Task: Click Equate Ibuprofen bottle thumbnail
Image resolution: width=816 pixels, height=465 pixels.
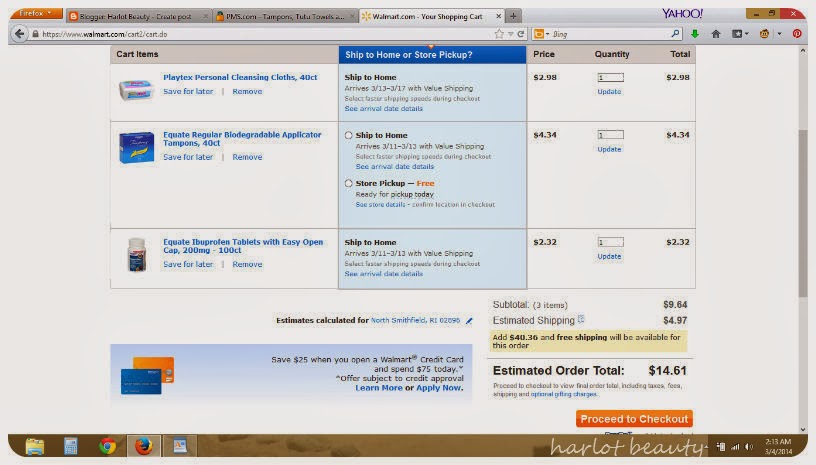Action: click(x=137, y=254)
